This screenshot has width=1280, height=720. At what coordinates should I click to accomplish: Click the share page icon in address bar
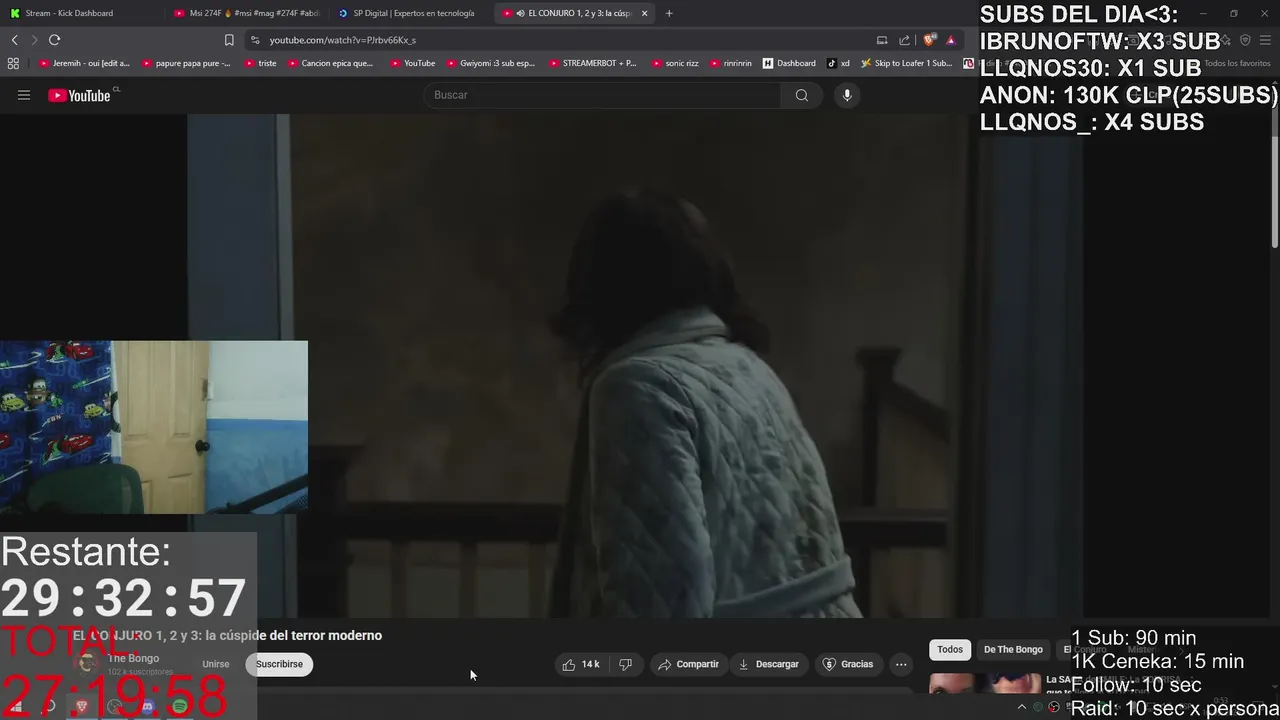[905, 40]
